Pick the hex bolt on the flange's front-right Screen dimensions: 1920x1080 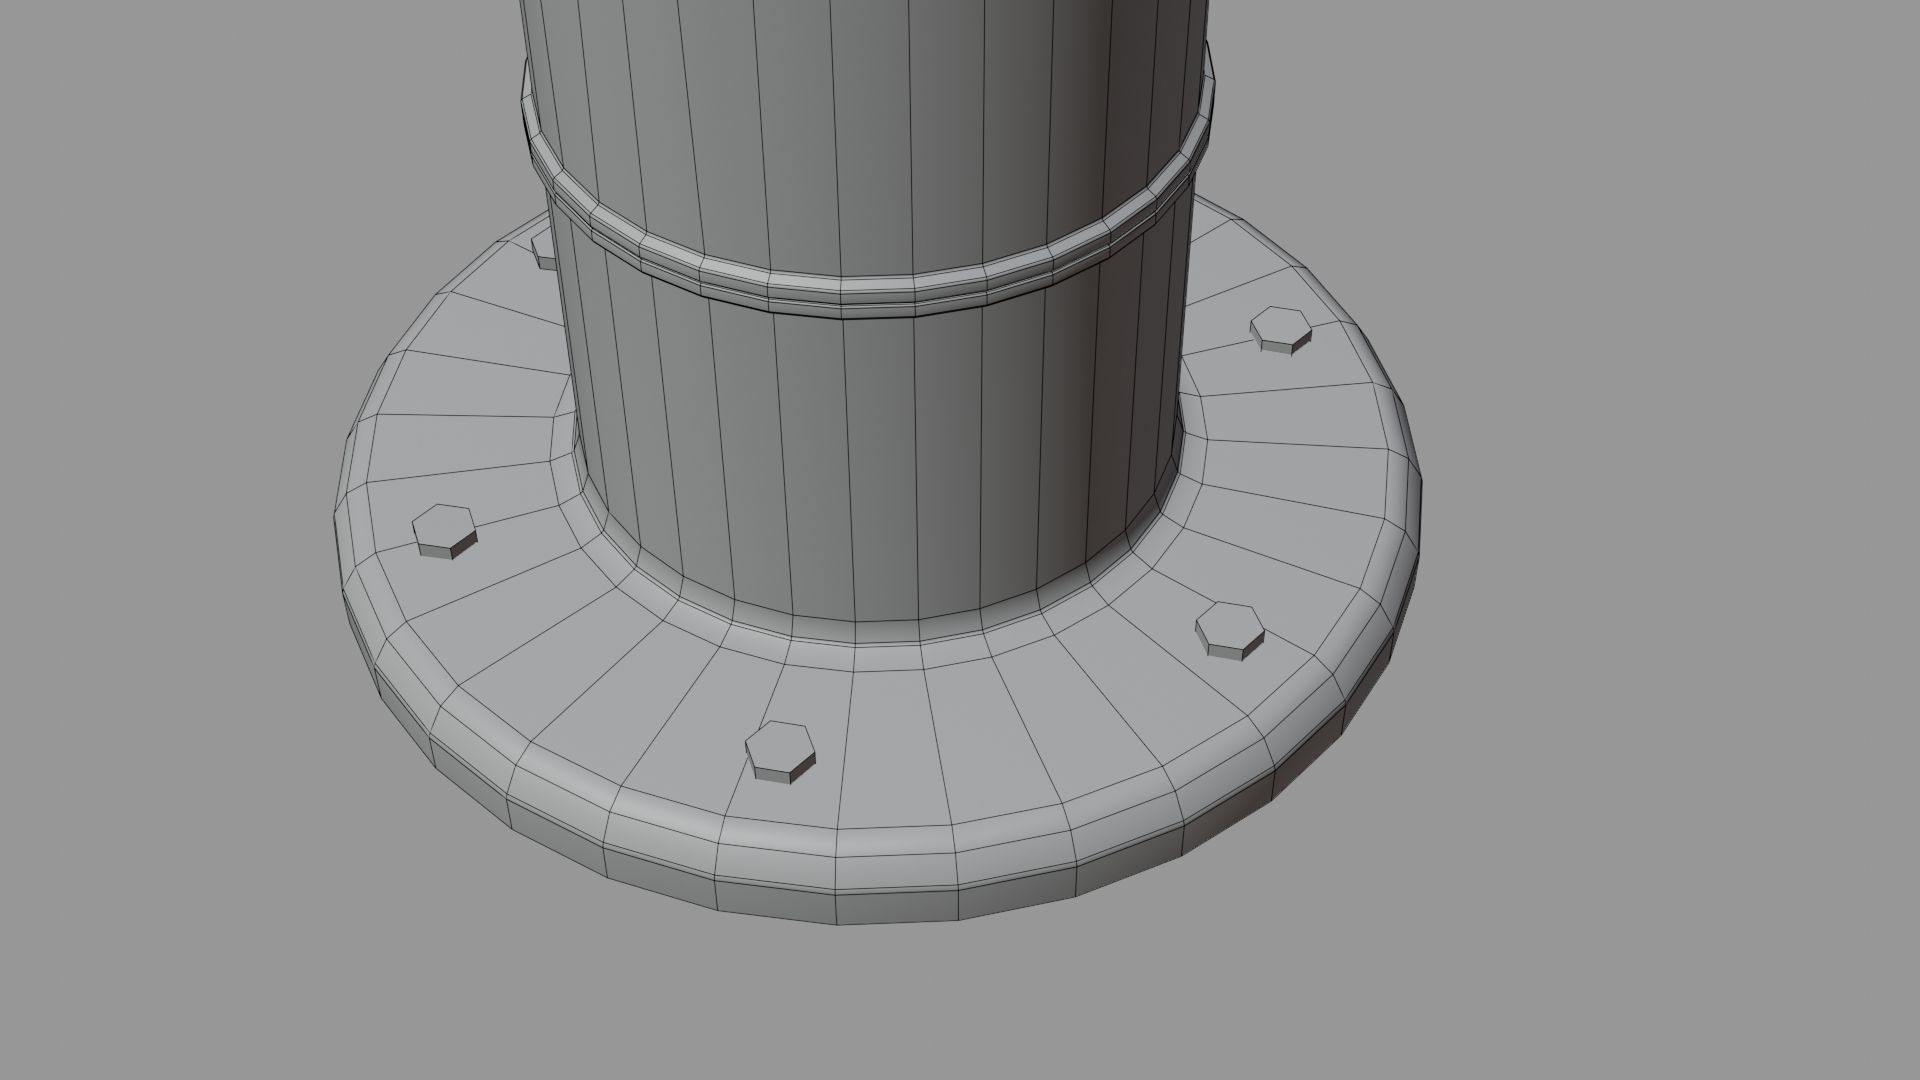coord(1230,630)
